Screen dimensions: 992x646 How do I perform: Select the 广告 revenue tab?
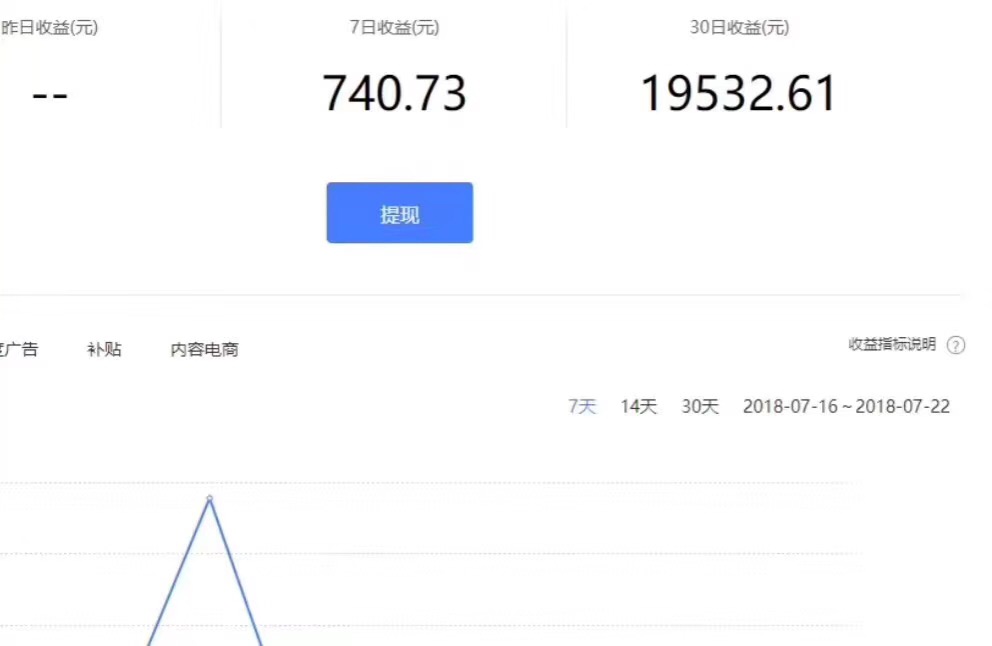pos(20,349)
